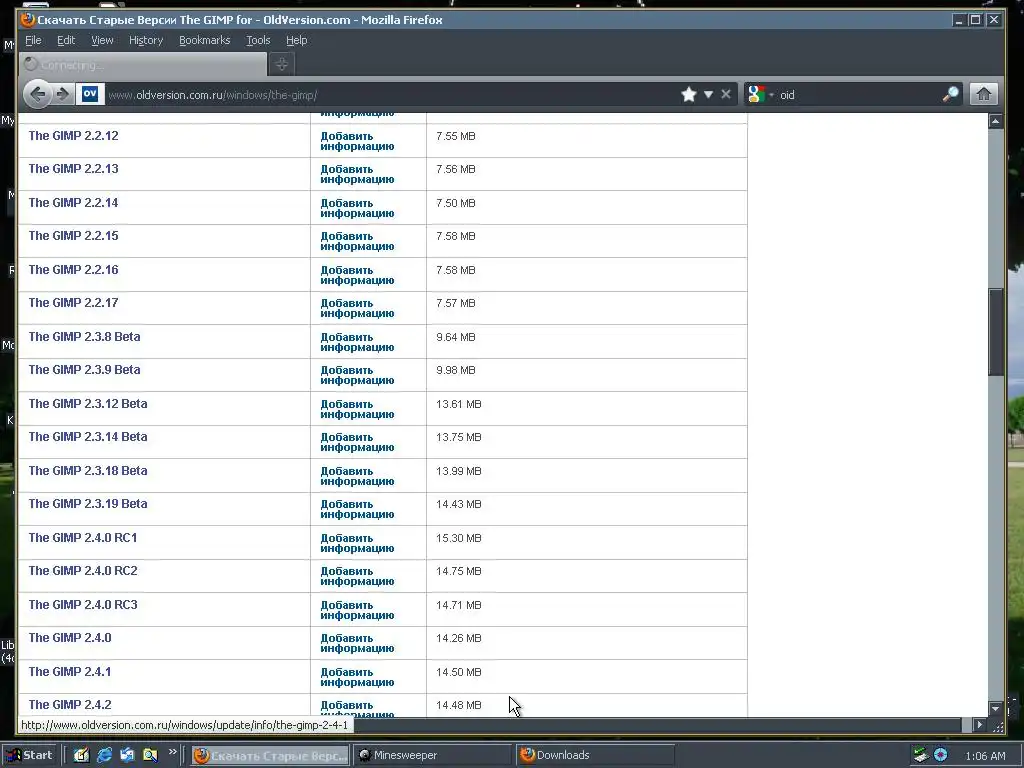Open The GIMP 2.2.12 link
Screen dimensions: 1024x768
click(x=73, y=136)
